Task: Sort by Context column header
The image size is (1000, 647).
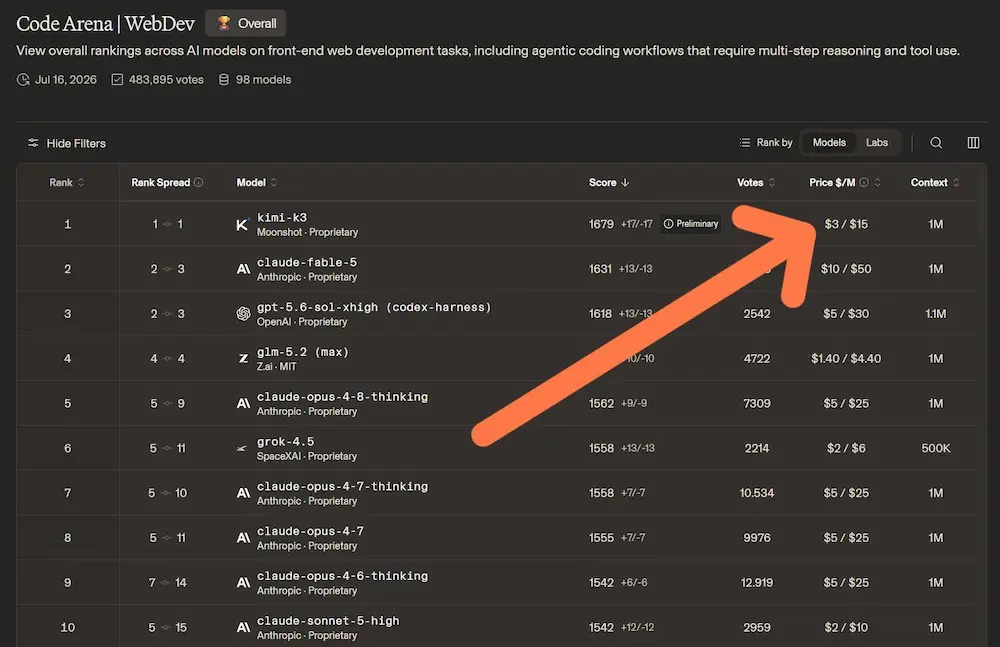Action: tap(935, 182)
